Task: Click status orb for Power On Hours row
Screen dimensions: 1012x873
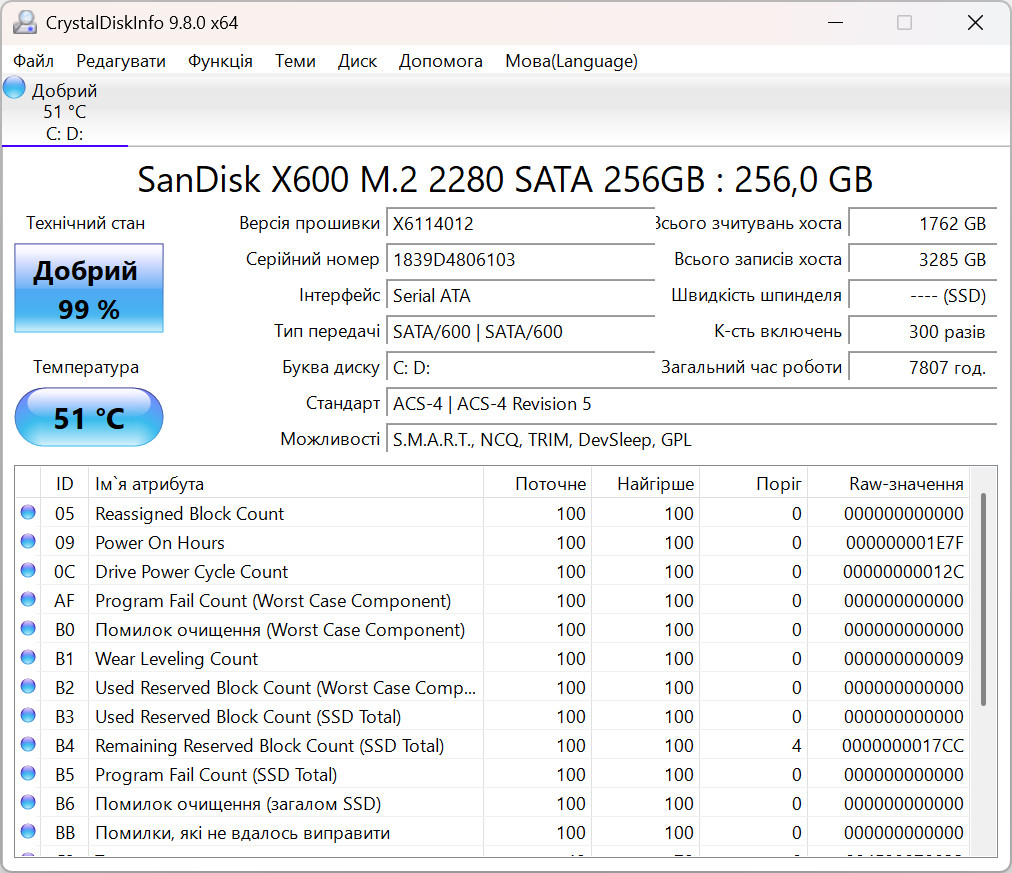Action: (x=28, y=541)
